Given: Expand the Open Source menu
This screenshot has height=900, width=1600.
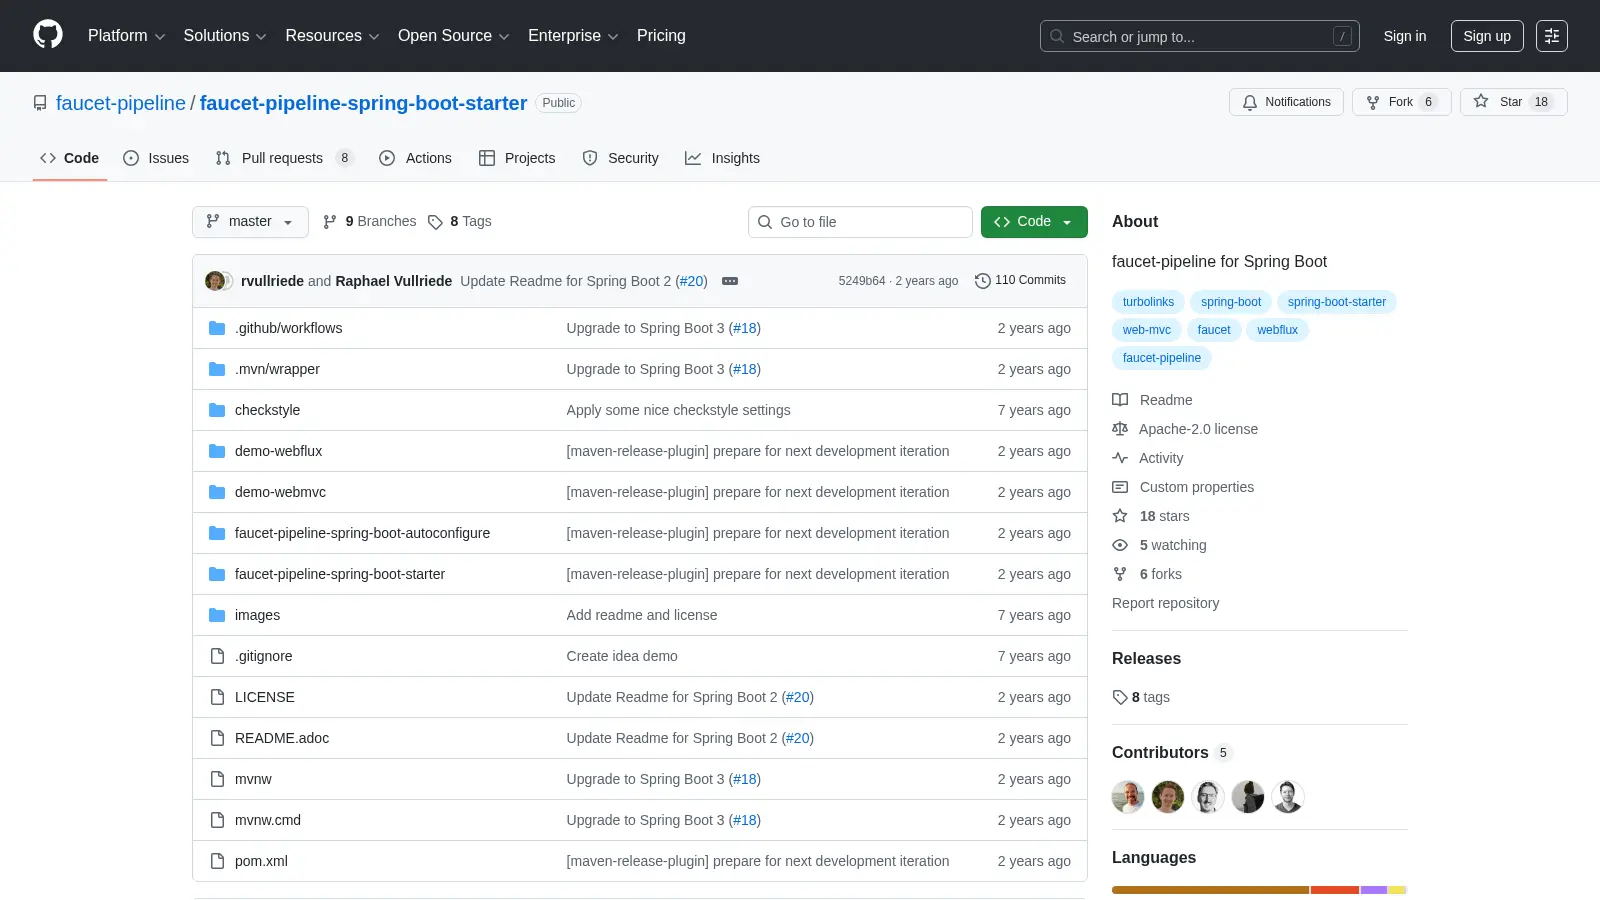Looking at the screenshot, I should point(454,36).
